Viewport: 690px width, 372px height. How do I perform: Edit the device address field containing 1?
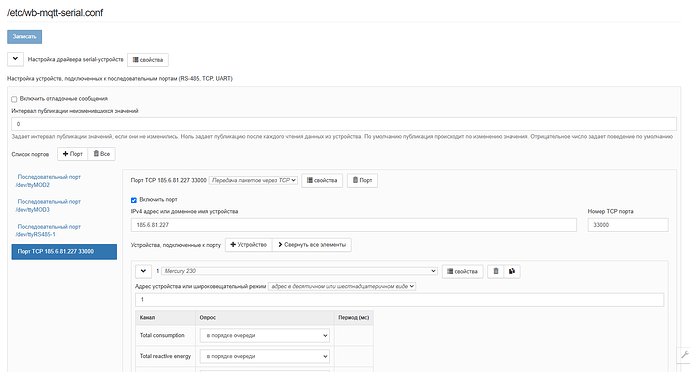tap(400, 300)
